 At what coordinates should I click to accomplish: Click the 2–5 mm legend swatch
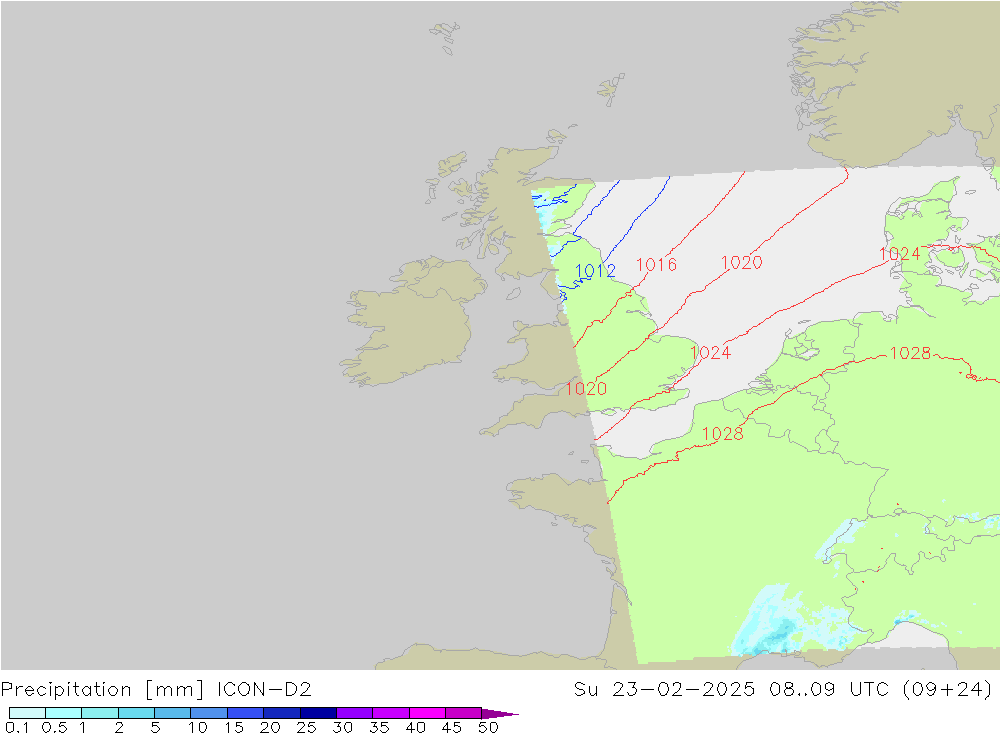coord(136,713)
